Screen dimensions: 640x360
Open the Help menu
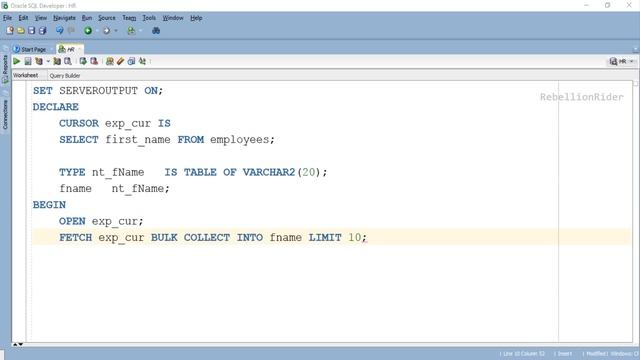196,18
